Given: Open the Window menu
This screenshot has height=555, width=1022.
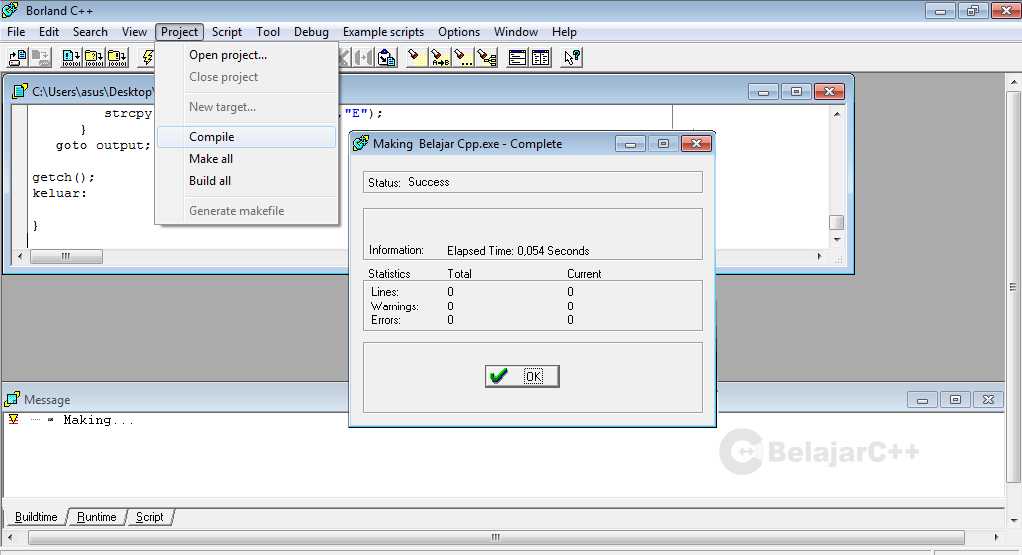Looking at the screenshot, I should [516, 32].
